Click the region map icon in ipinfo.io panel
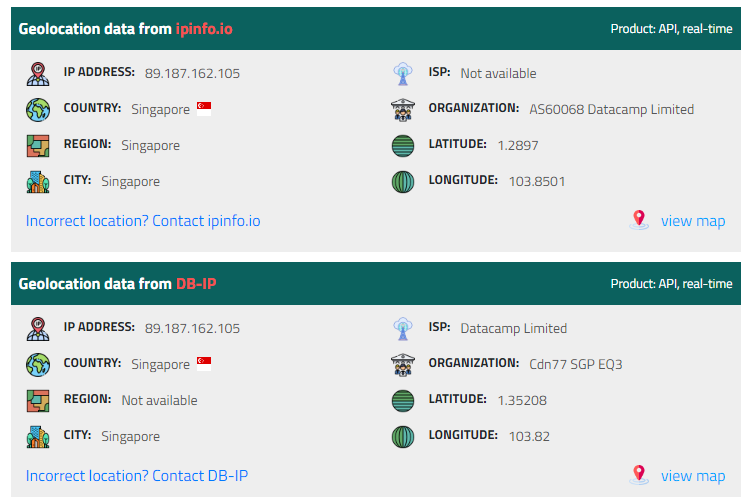The height and width of the screenshot is (497, 744). (x=38, y=146)
